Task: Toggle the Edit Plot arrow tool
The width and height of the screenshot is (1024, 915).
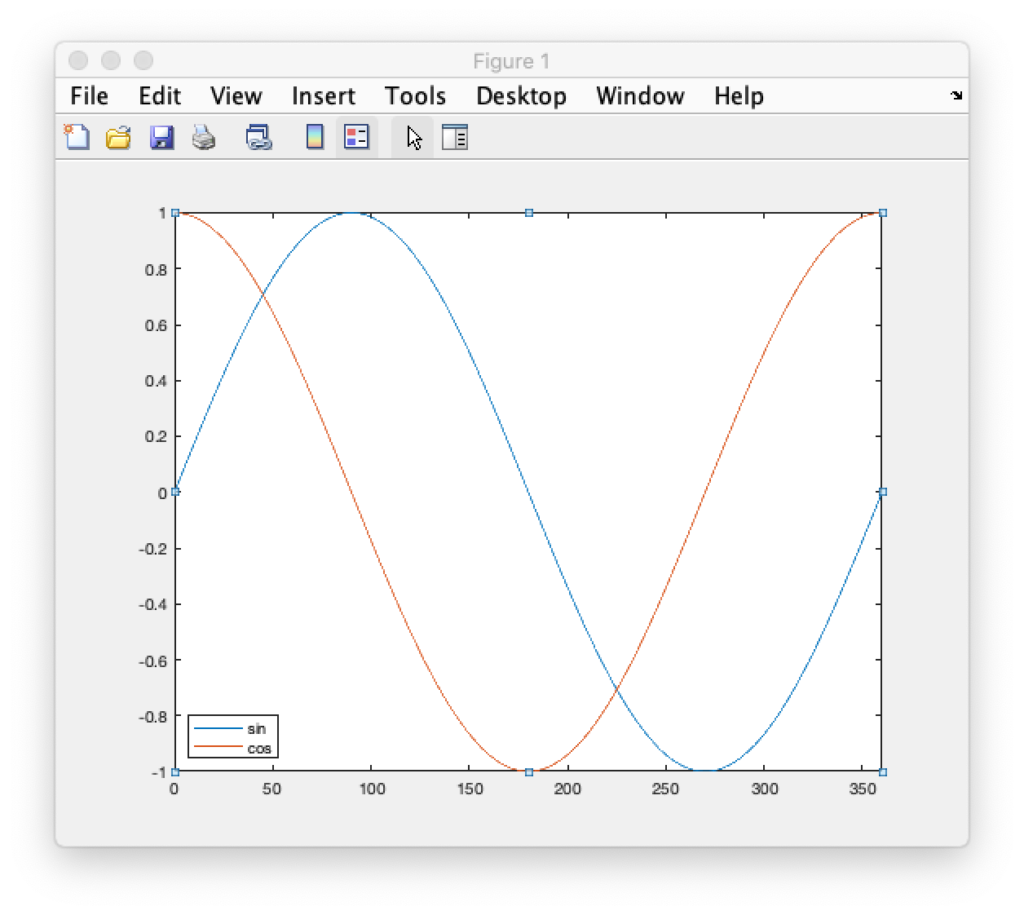Action: click(413, 137)
